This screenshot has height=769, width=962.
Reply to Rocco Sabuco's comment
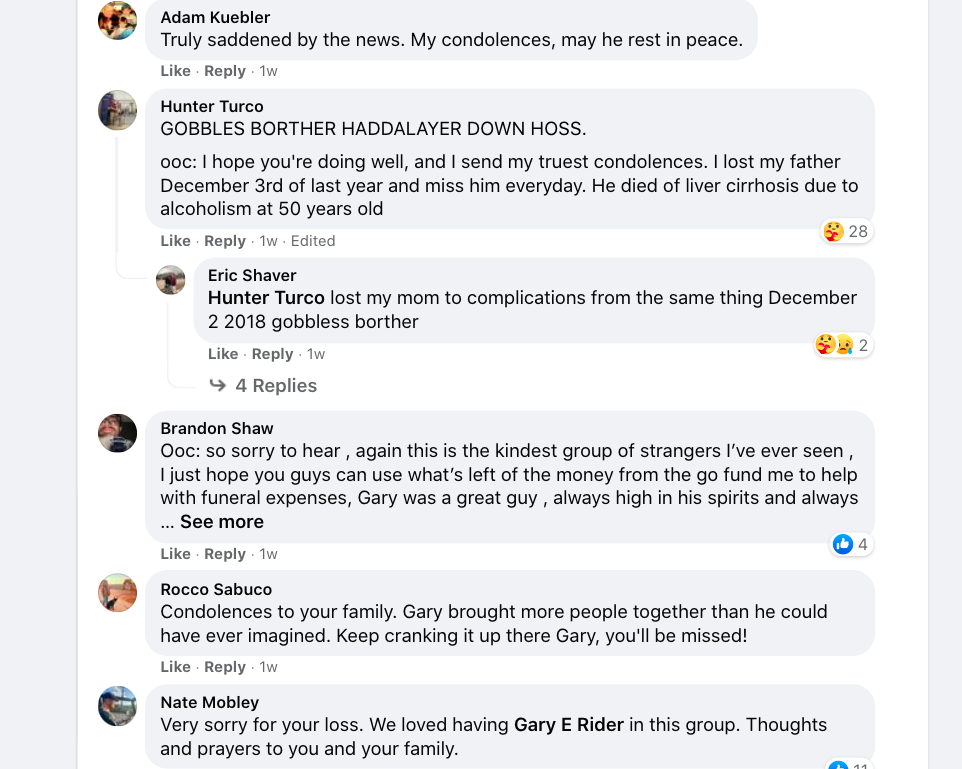click(225, 667)
